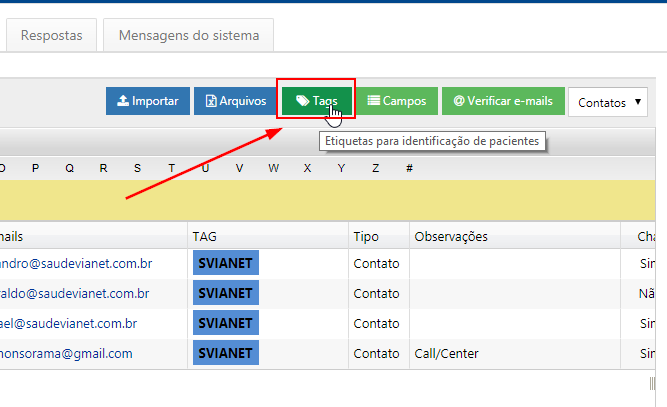Filter contacts by letter Q
The width and height of the screenshot is (667, 407).
69,168
